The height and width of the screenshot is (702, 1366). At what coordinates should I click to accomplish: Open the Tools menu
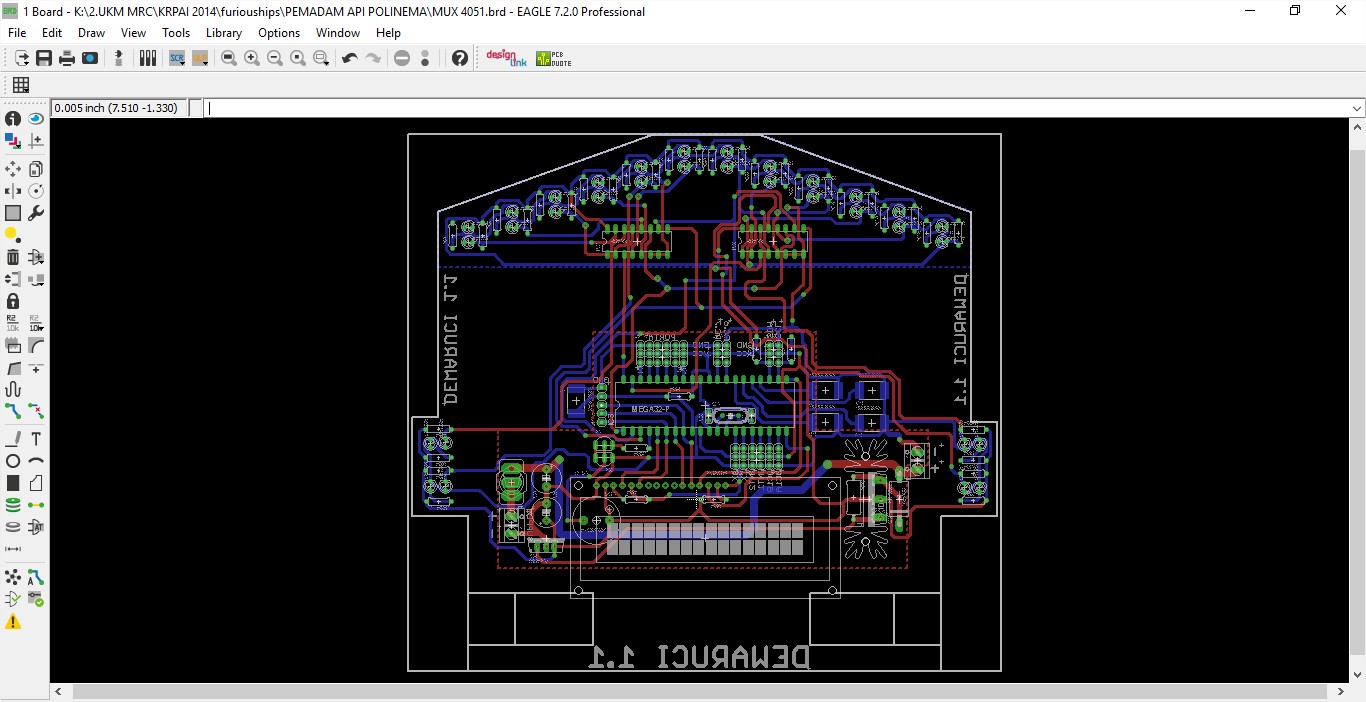[176, 32]
